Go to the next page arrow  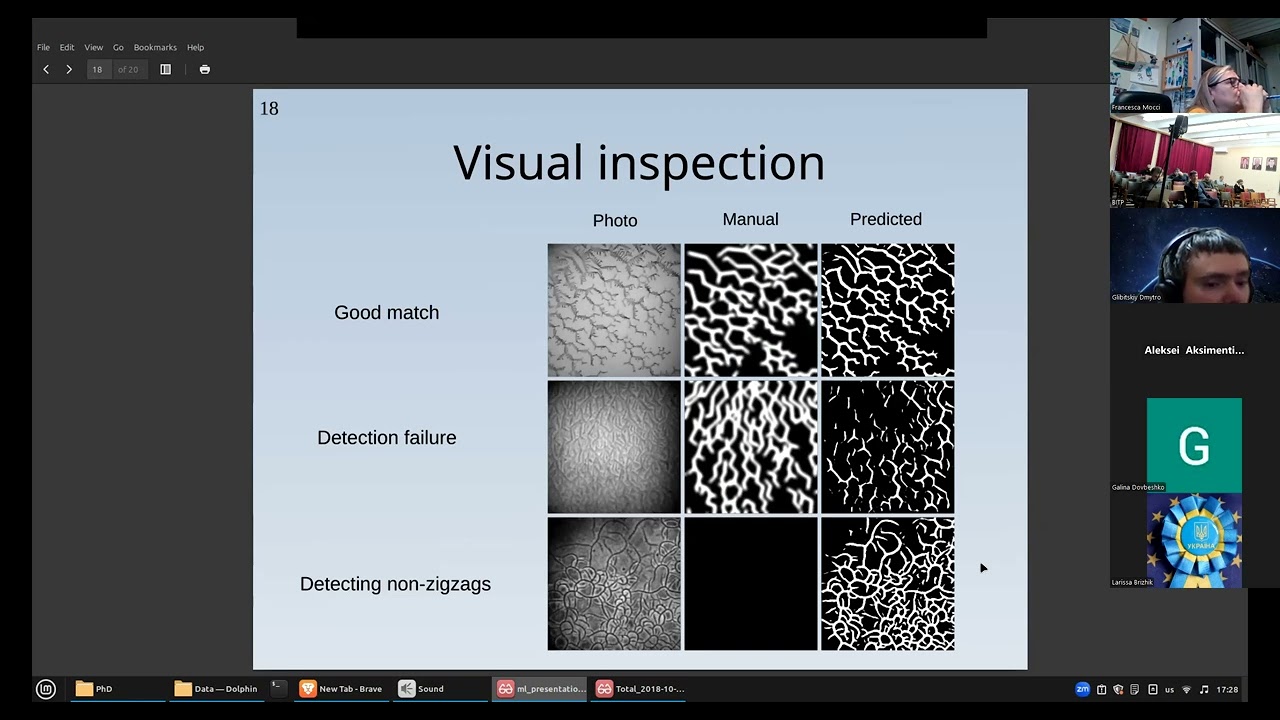pyautogui.click(x=69, y=69)
